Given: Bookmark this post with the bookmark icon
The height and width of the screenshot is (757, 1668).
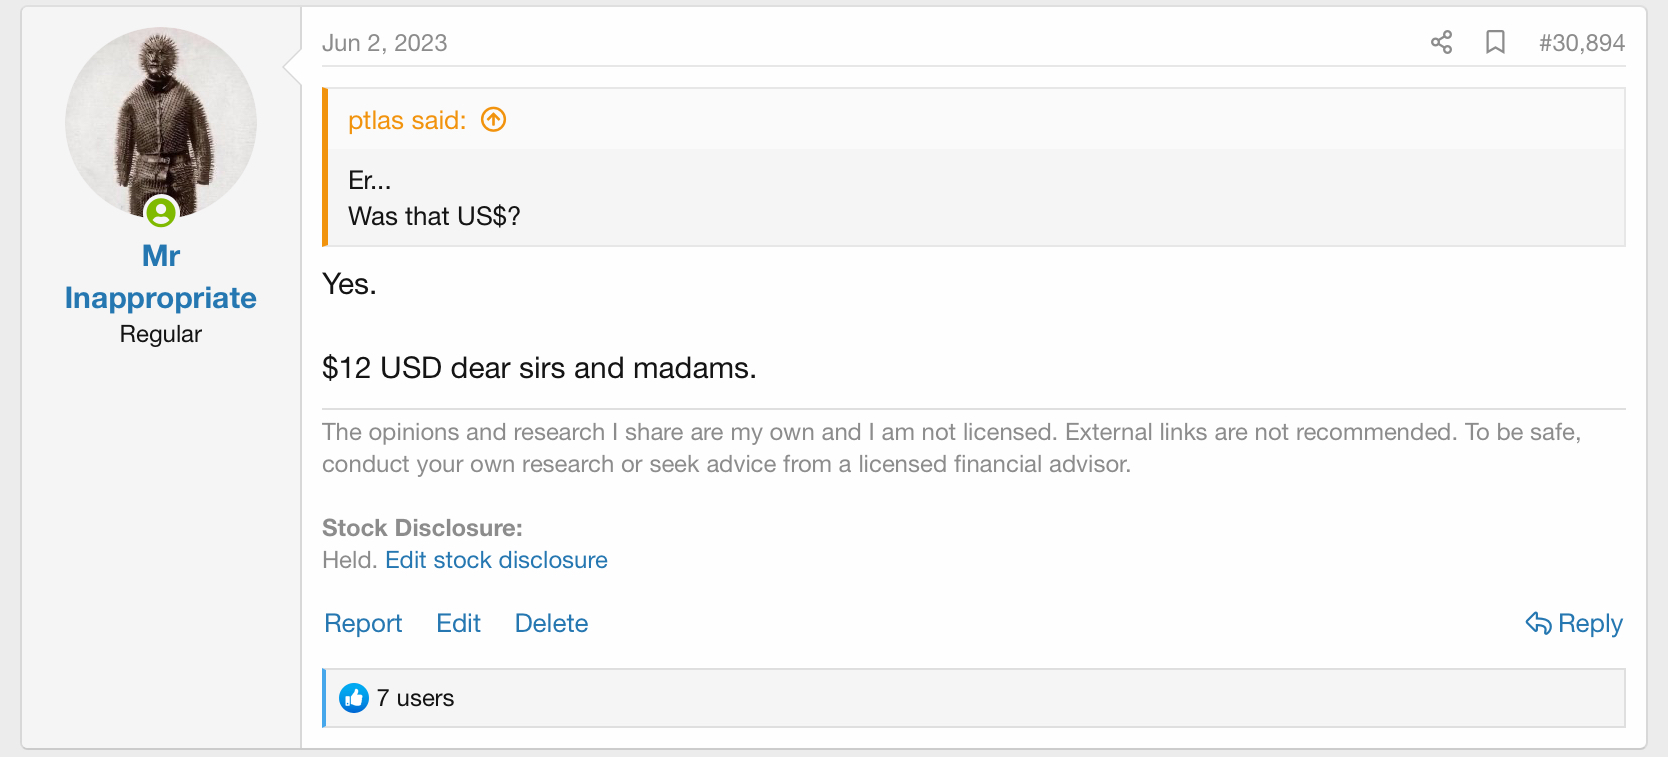Looking at the screenshot, I should [1495, 42].
